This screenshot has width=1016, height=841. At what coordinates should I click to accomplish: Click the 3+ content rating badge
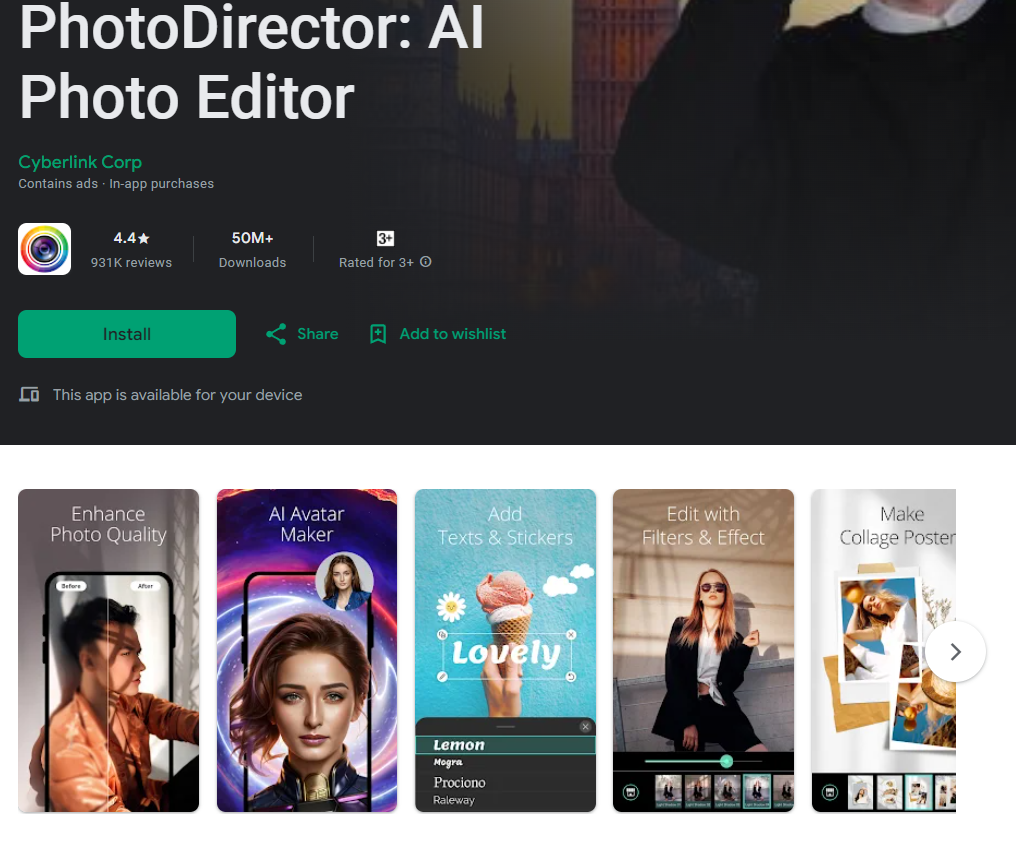click(x=386, y=238)
